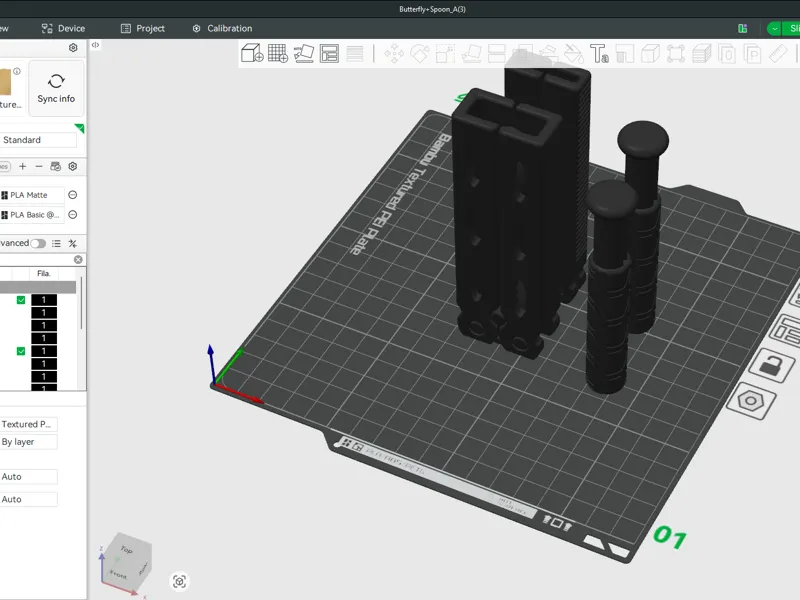
Task: Select the Cut tool icon
Action: 497,54
